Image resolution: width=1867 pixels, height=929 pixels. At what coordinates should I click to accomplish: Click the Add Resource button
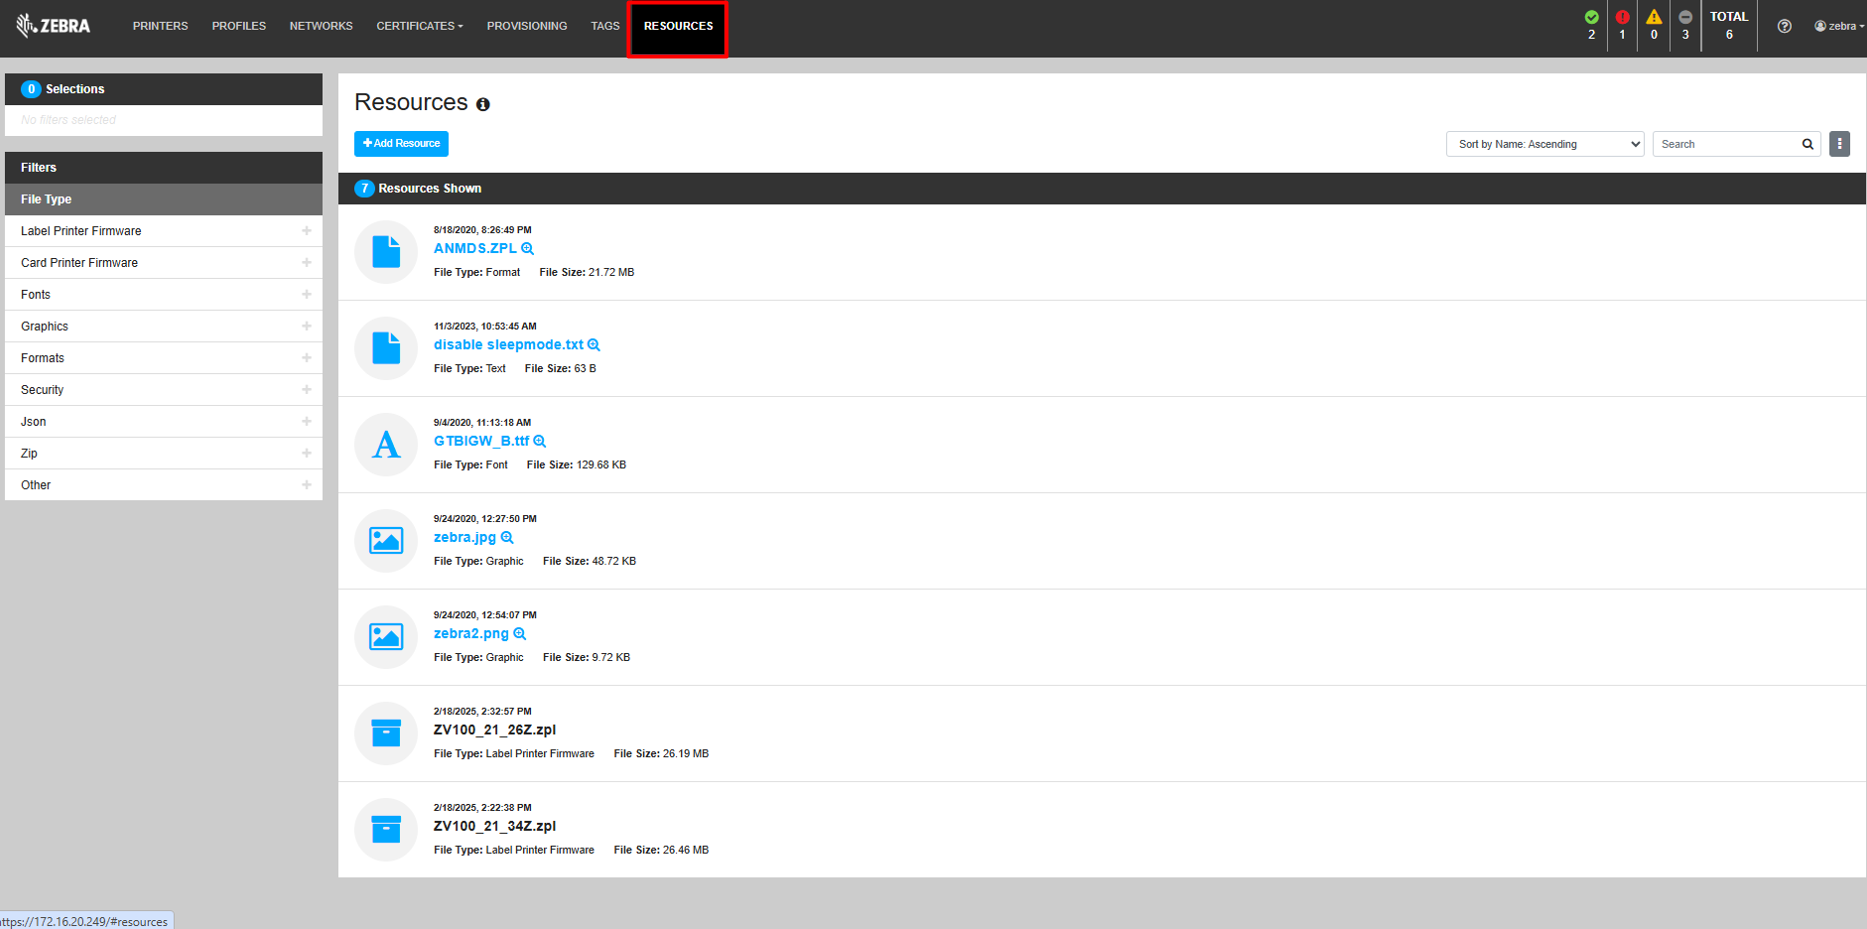coord(401,144)
